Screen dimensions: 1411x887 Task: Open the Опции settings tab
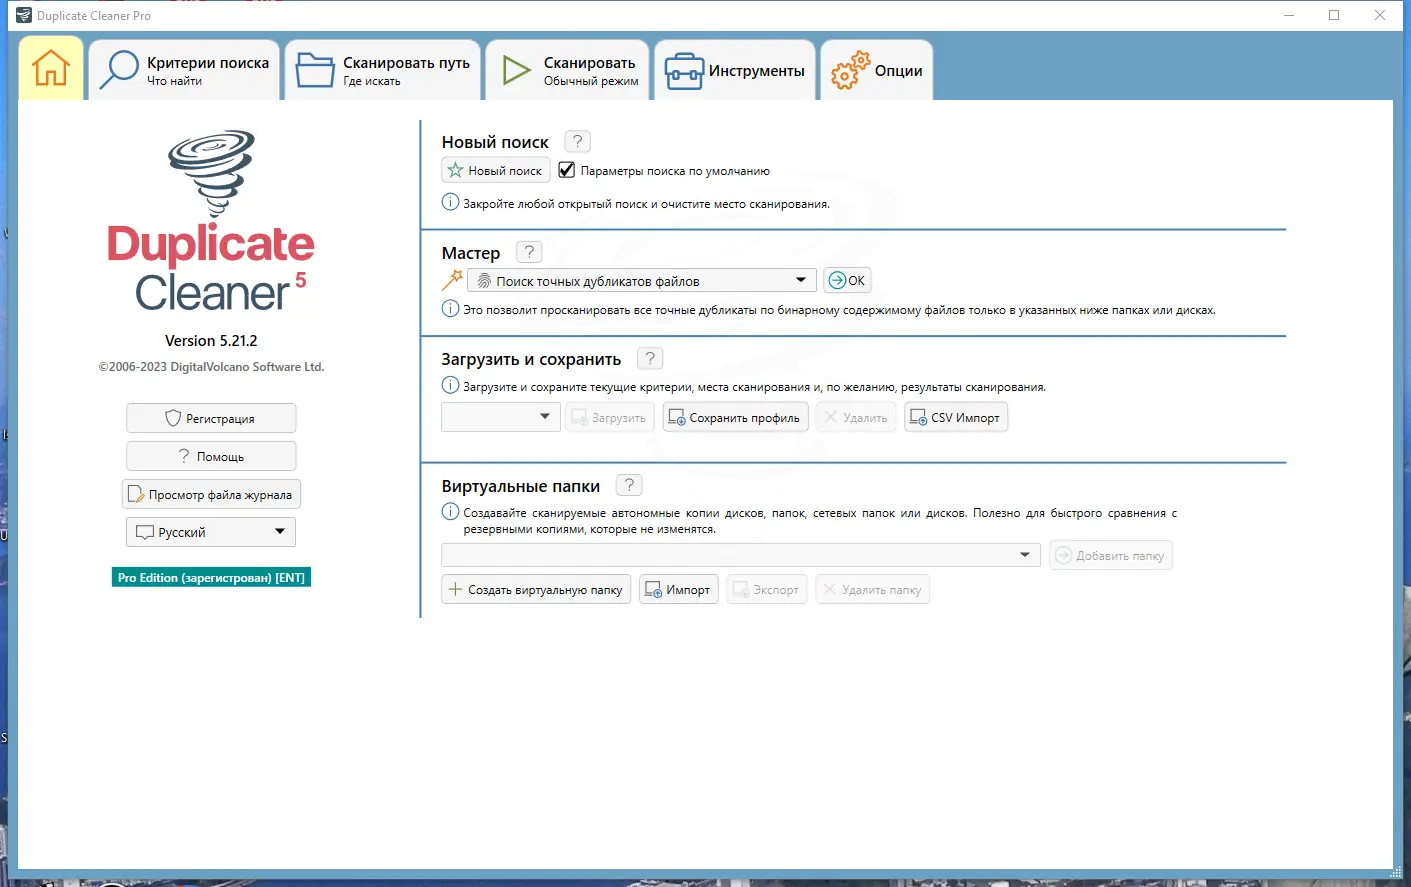[877, 70]
